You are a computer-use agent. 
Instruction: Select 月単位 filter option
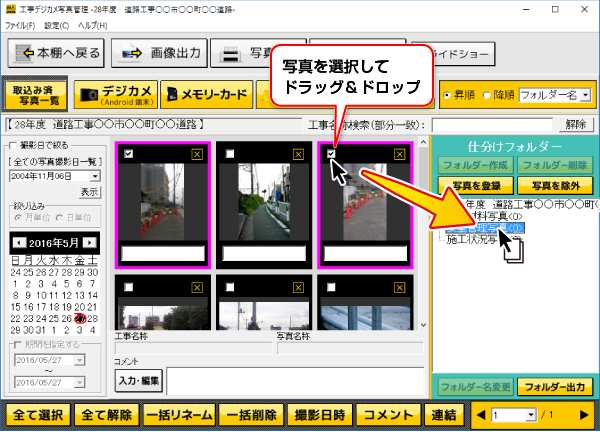[18, 218]
